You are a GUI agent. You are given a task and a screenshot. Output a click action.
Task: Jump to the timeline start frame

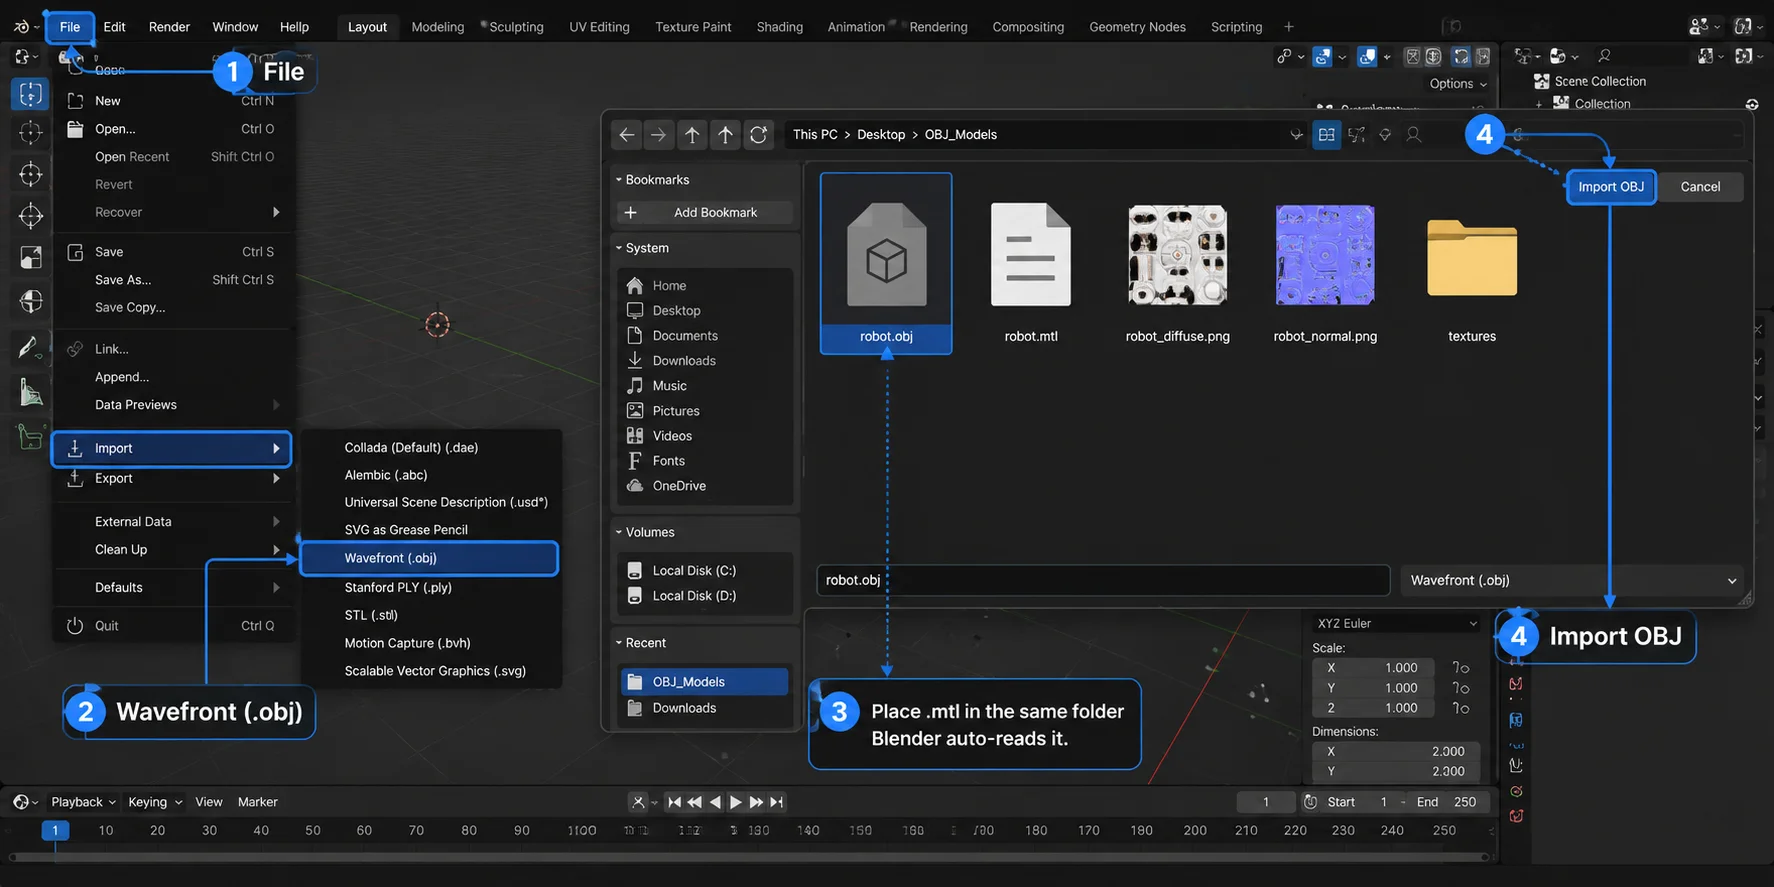click(x=674, y=802)
